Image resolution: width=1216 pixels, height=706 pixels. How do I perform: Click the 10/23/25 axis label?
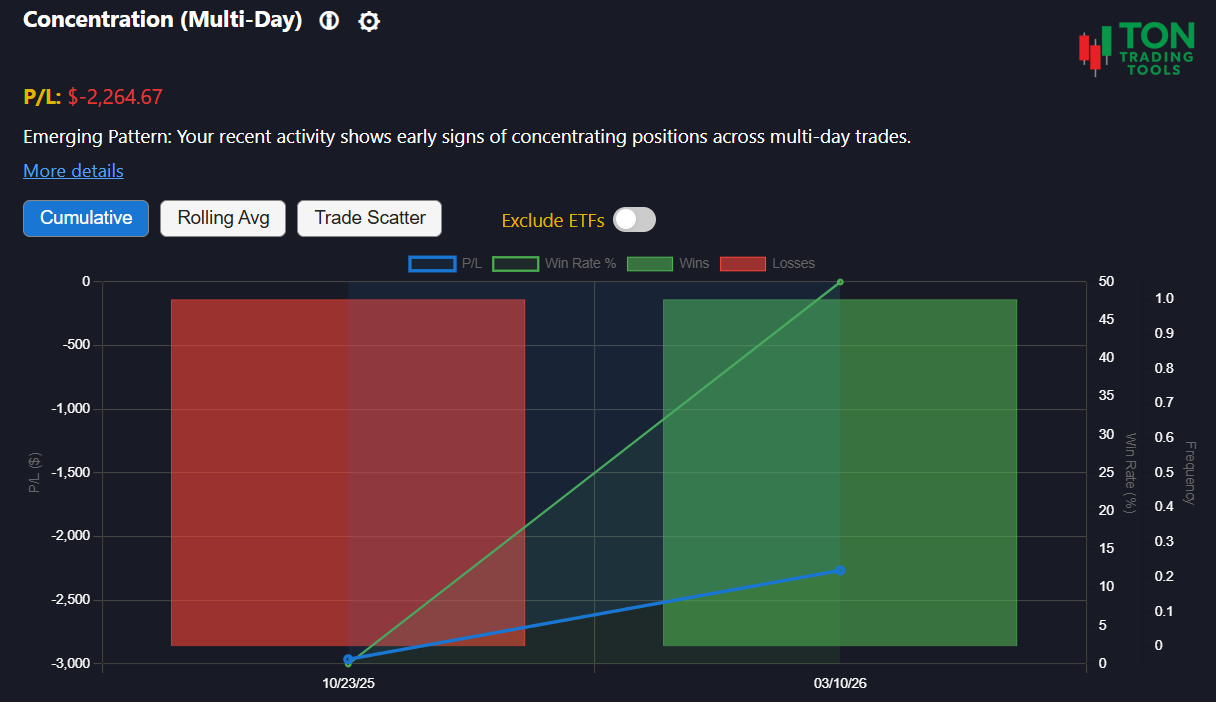coord(348,684)
